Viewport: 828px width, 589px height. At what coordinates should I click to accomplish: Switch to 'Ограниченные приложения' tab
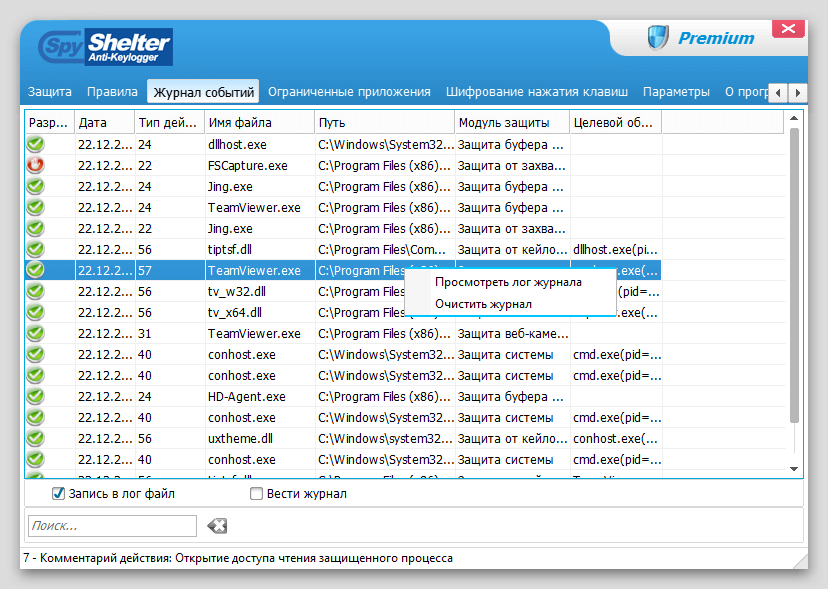point(349,92)
